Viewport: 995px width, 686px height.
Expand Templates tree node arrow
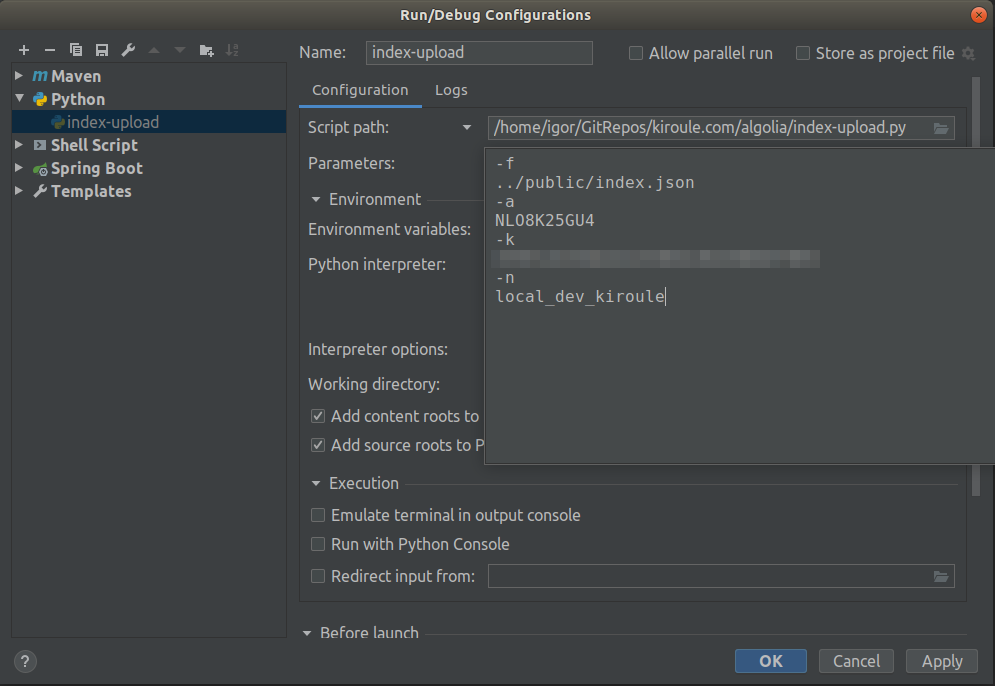coord(19,190)
